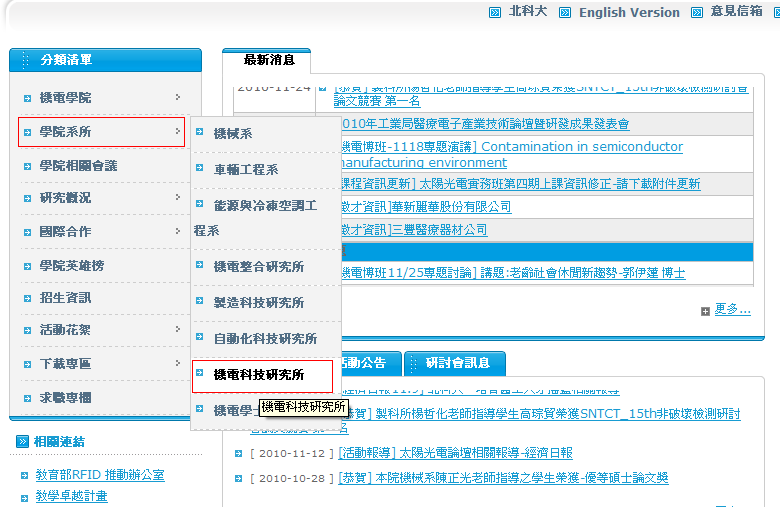Open the 華新麗華股份有限公司 recruitment link
780x507 pixels.
(426, 207)
